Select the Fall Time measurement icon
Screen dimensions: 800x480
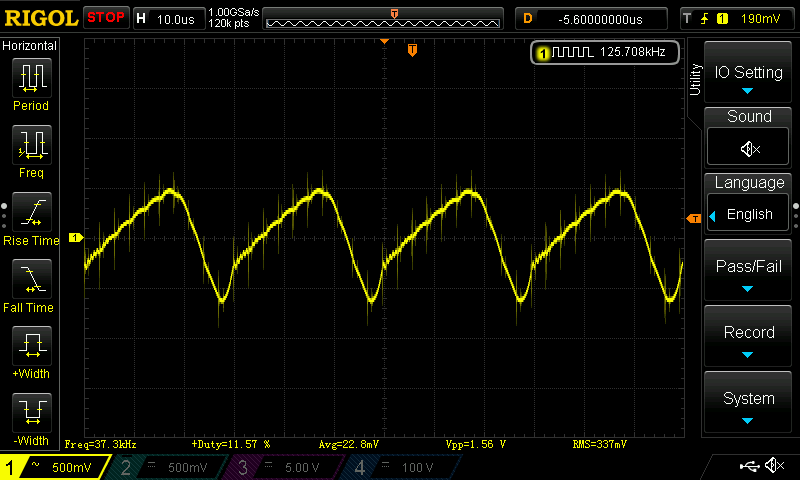(32, 279)
